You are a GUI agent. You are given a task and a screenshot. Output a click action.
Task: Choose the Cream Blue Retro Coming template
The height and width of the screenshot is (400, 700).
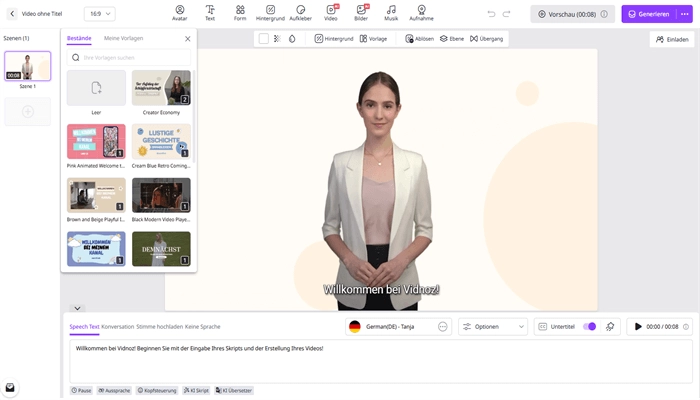pos(161,142)
